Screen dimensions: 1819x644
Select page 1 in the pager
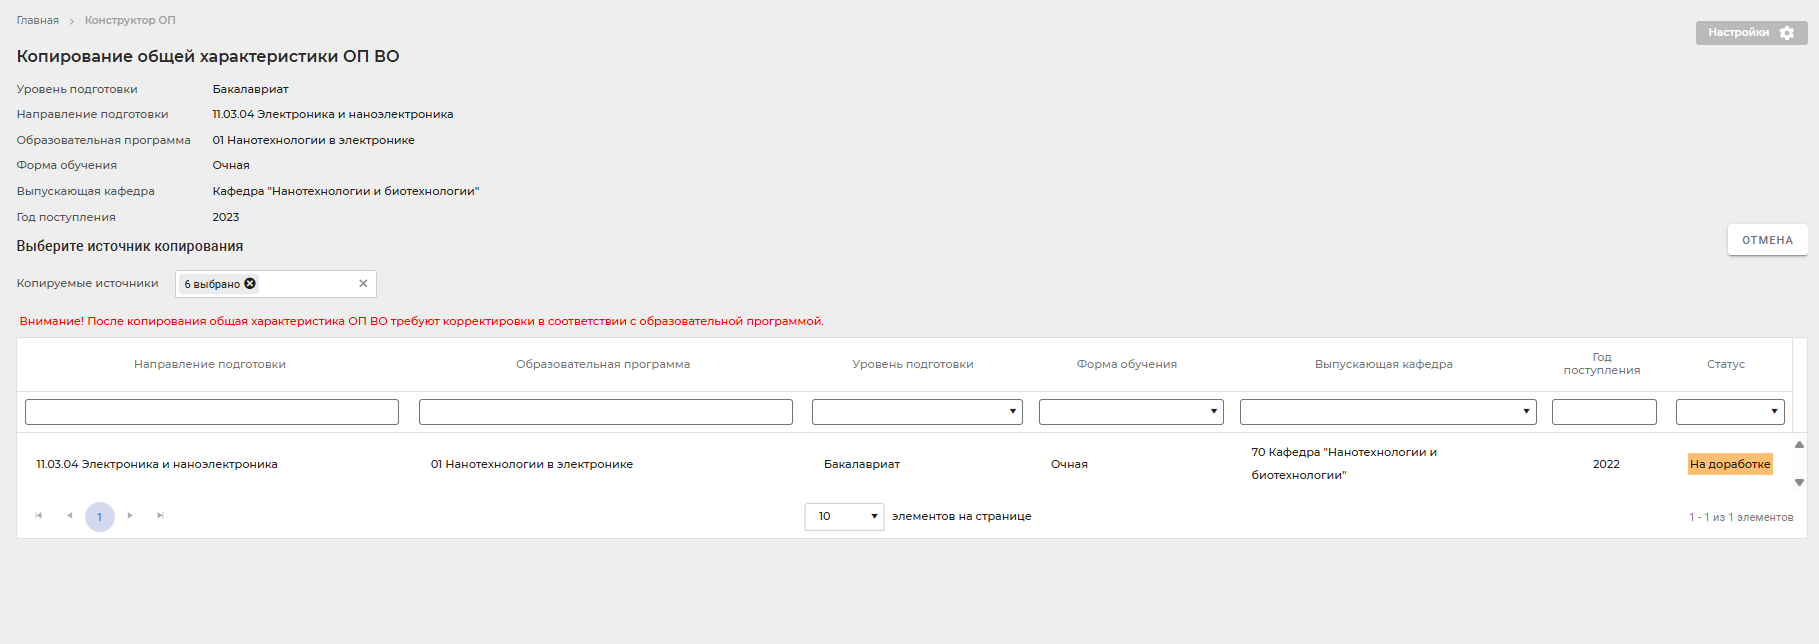100,517
